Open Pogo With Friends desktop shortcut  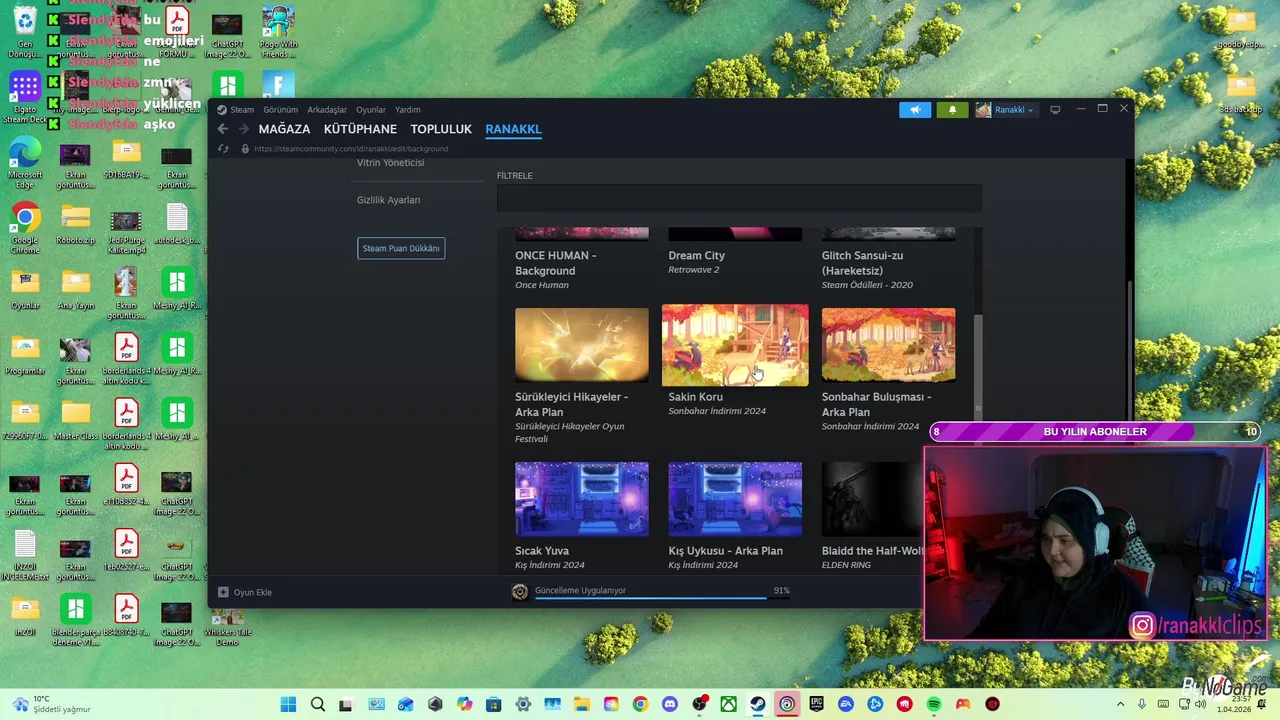278,32
